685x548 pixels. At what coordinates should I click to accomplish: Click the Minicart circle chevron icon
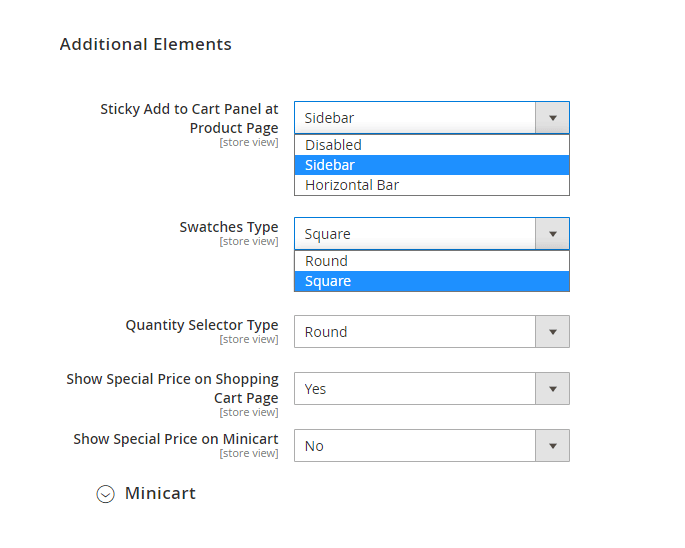[105, 494]
